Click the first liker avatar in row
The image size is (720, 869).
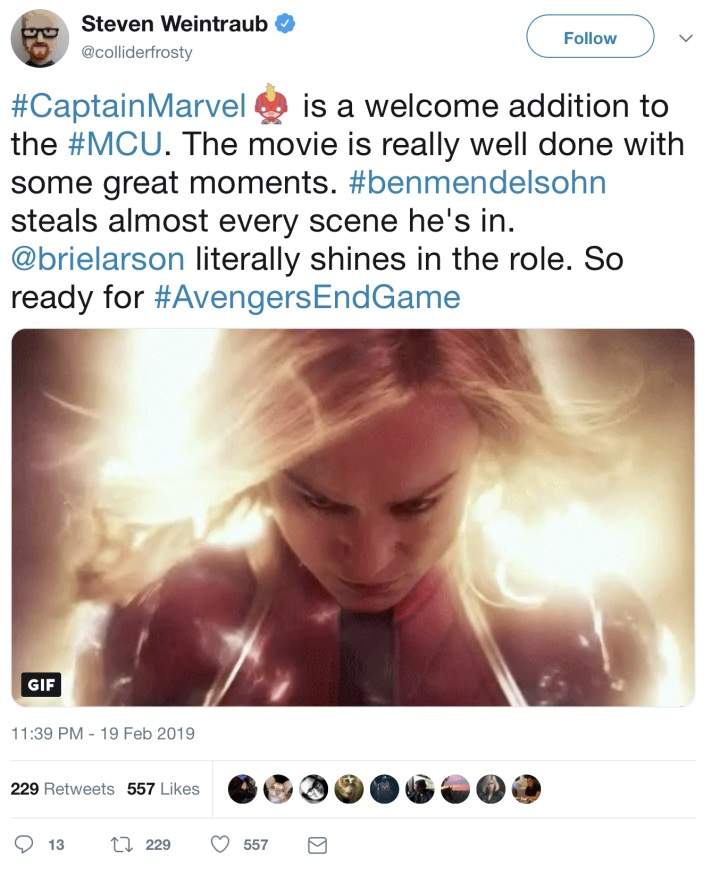click(240, 789)
